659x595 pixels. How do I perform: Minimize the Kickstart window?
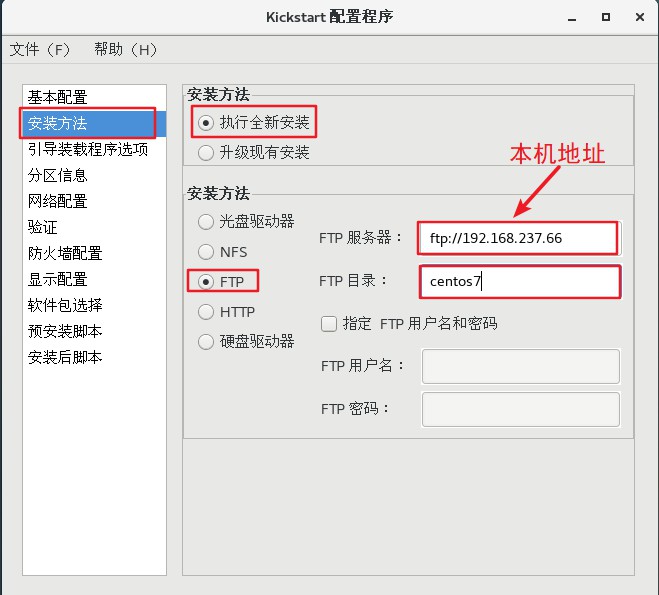tap(572, 18)
